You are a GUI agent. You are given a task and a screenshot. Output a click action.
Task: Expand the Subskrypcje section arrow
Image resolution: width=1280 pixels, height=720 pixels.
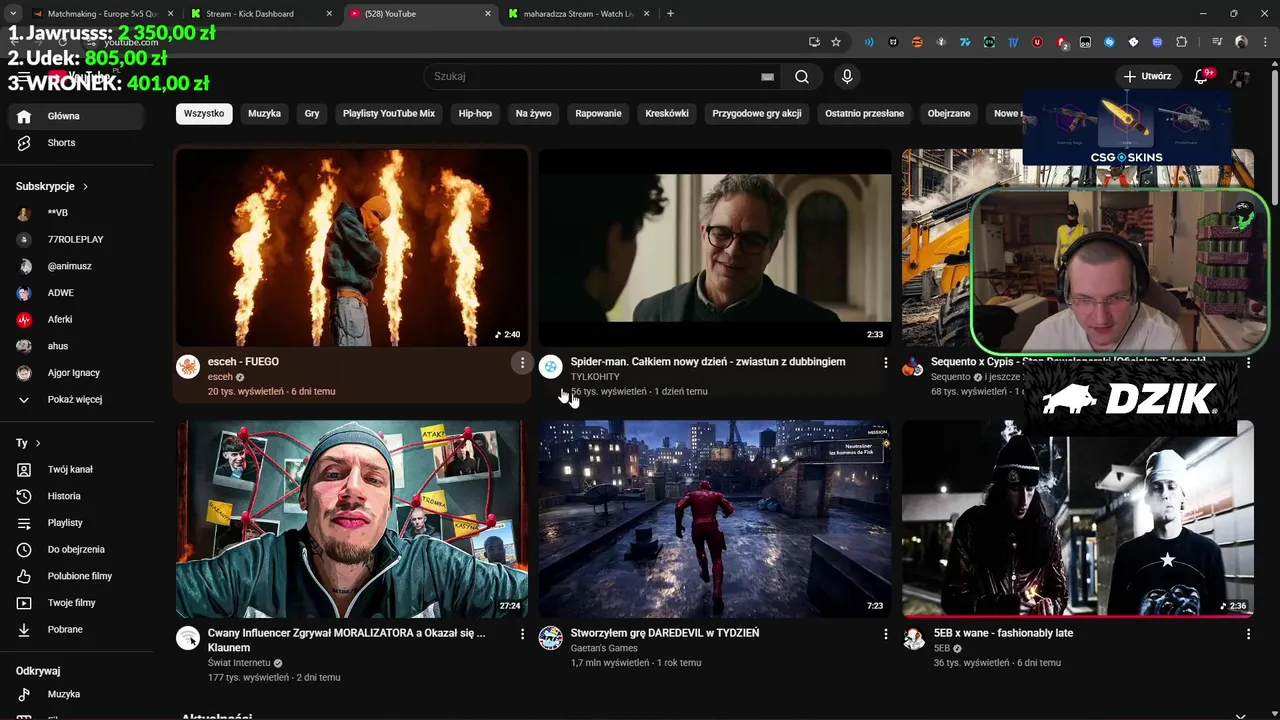(85, 186)
